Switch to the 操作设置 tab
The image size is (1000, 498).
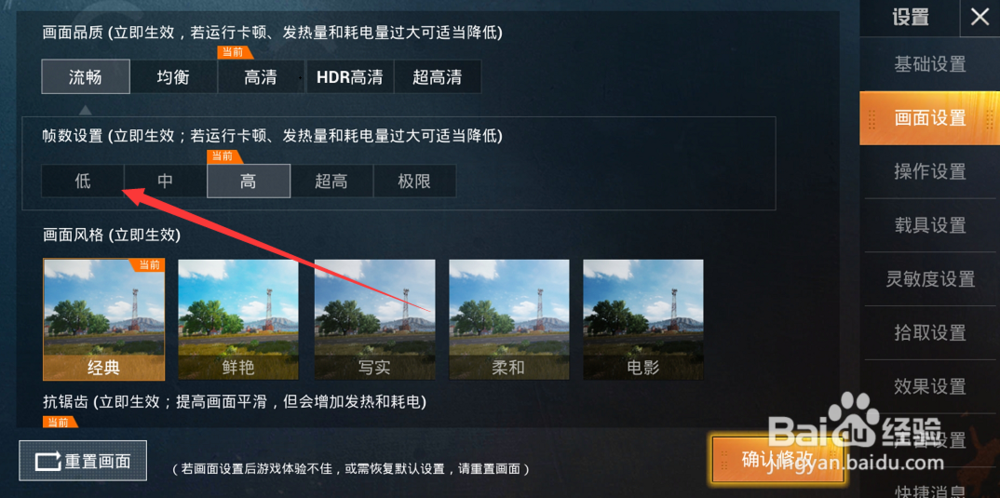point(930,172)
